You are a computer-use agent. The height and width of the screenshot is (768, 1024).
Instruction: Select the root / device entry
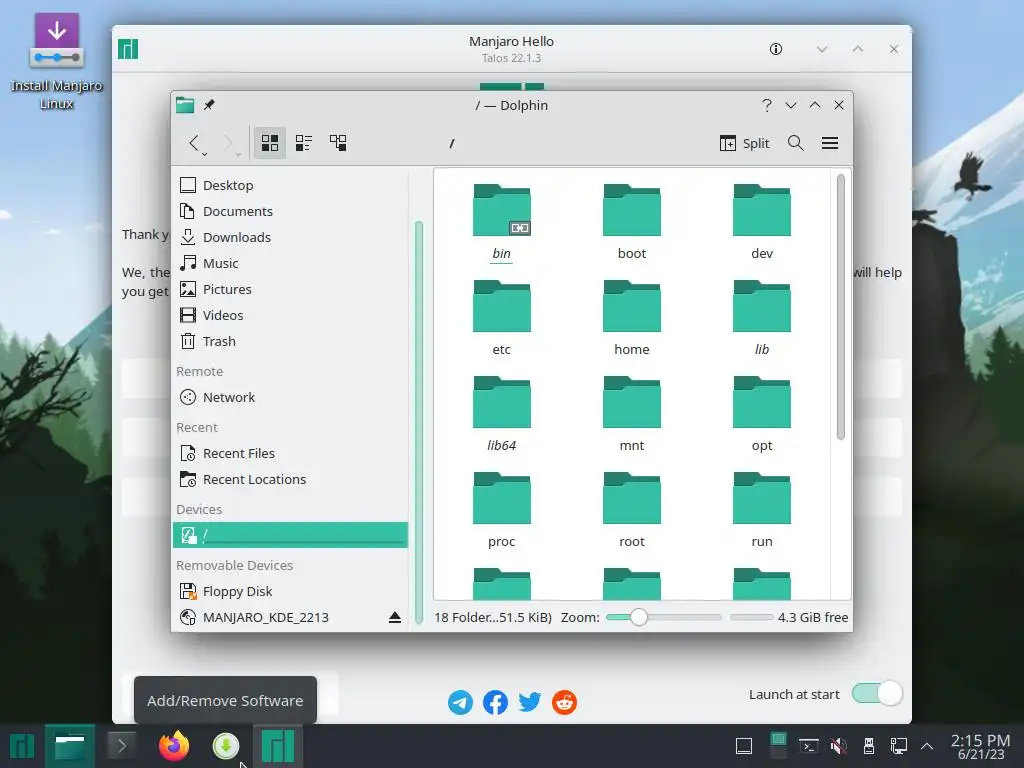[x=290, y=535]
